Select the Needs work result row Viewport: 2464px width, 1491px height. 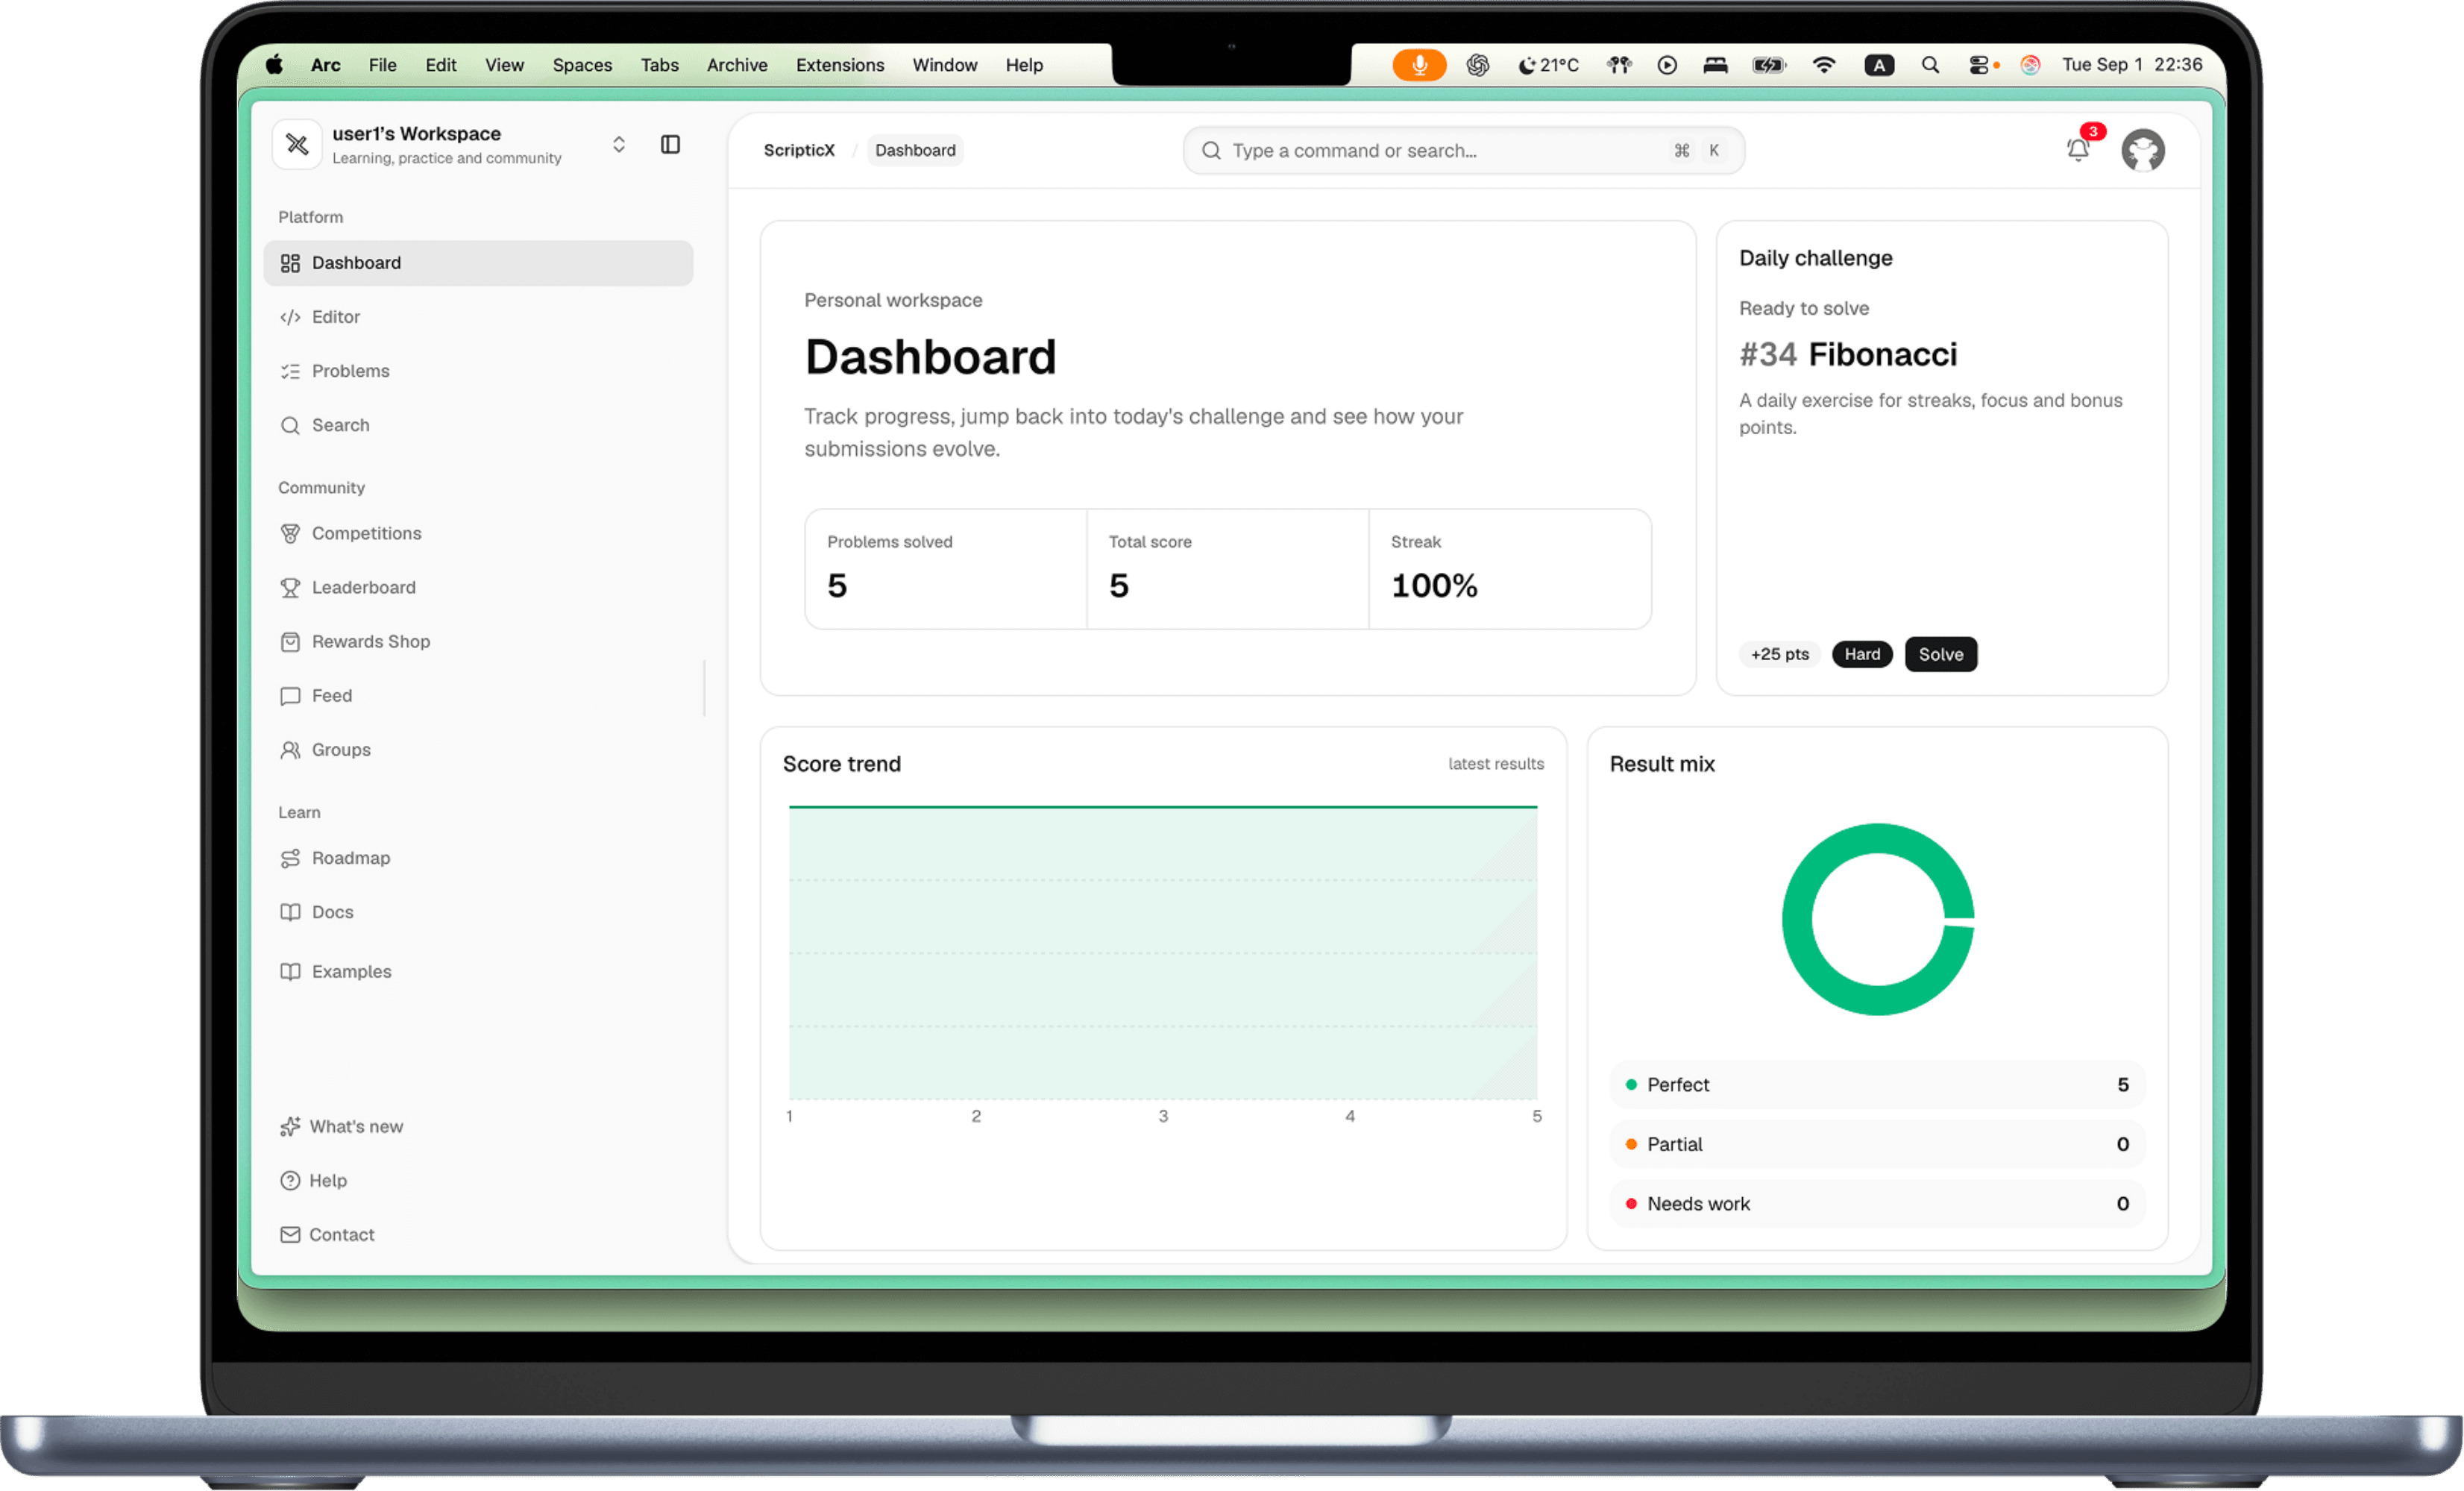1877,1204
